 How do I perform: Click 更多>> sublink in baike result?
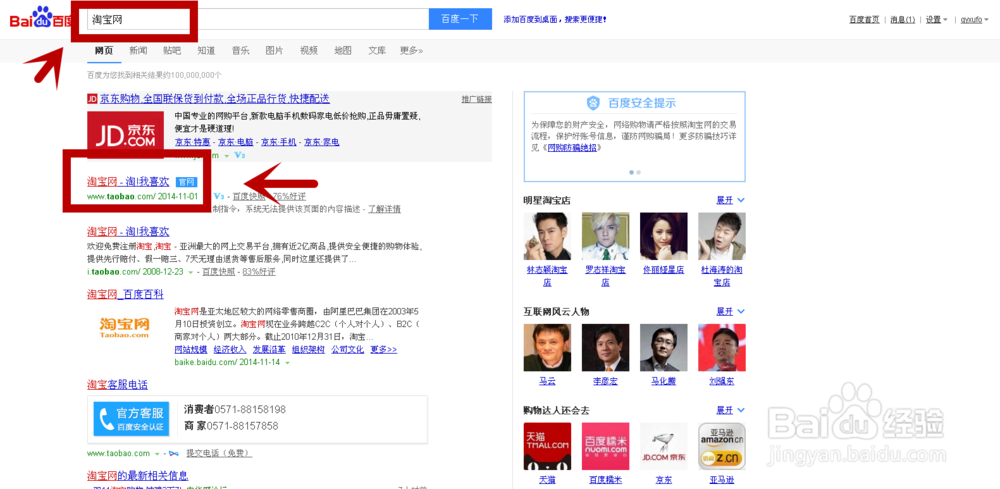383,349
